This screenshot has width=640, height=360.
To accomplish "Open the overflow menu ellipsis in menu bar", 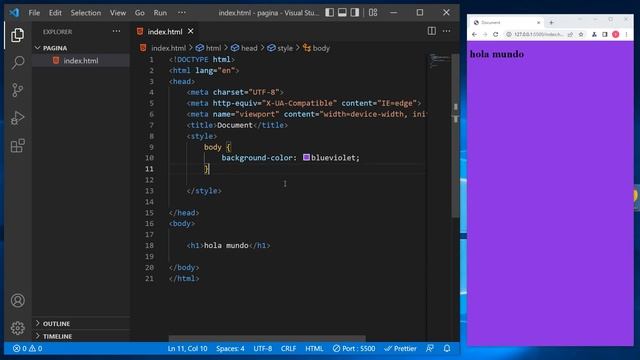I will [182, 13].
